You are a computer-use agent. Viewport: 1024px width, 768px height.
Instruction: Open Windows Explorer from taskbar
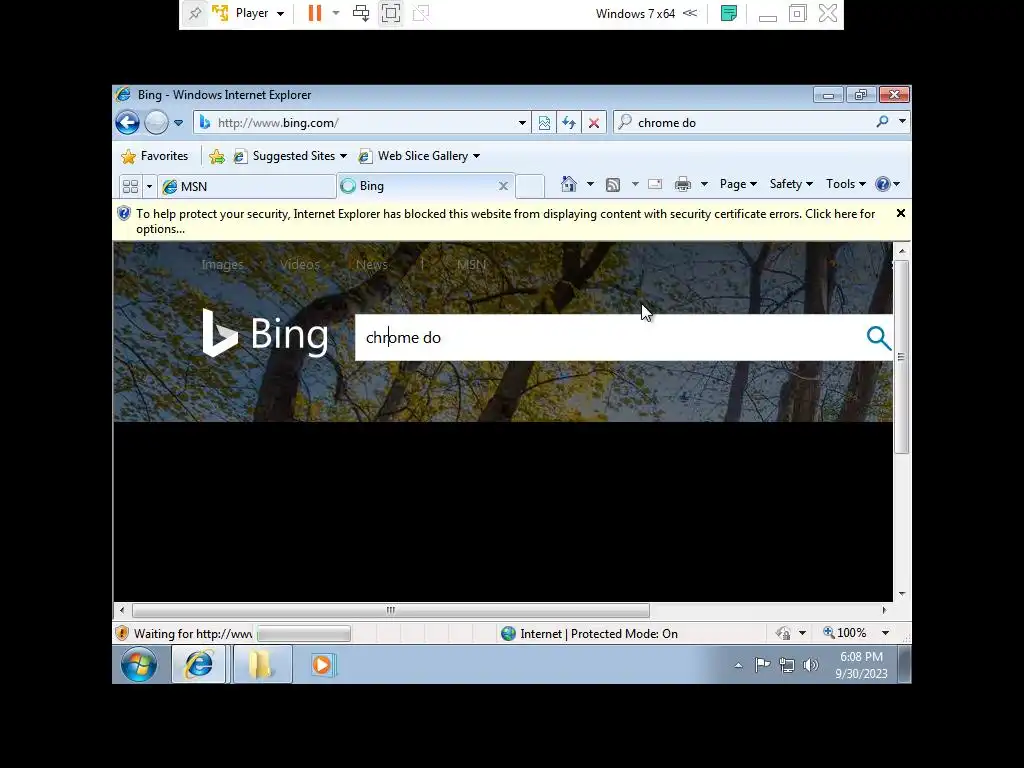point(261,665)
